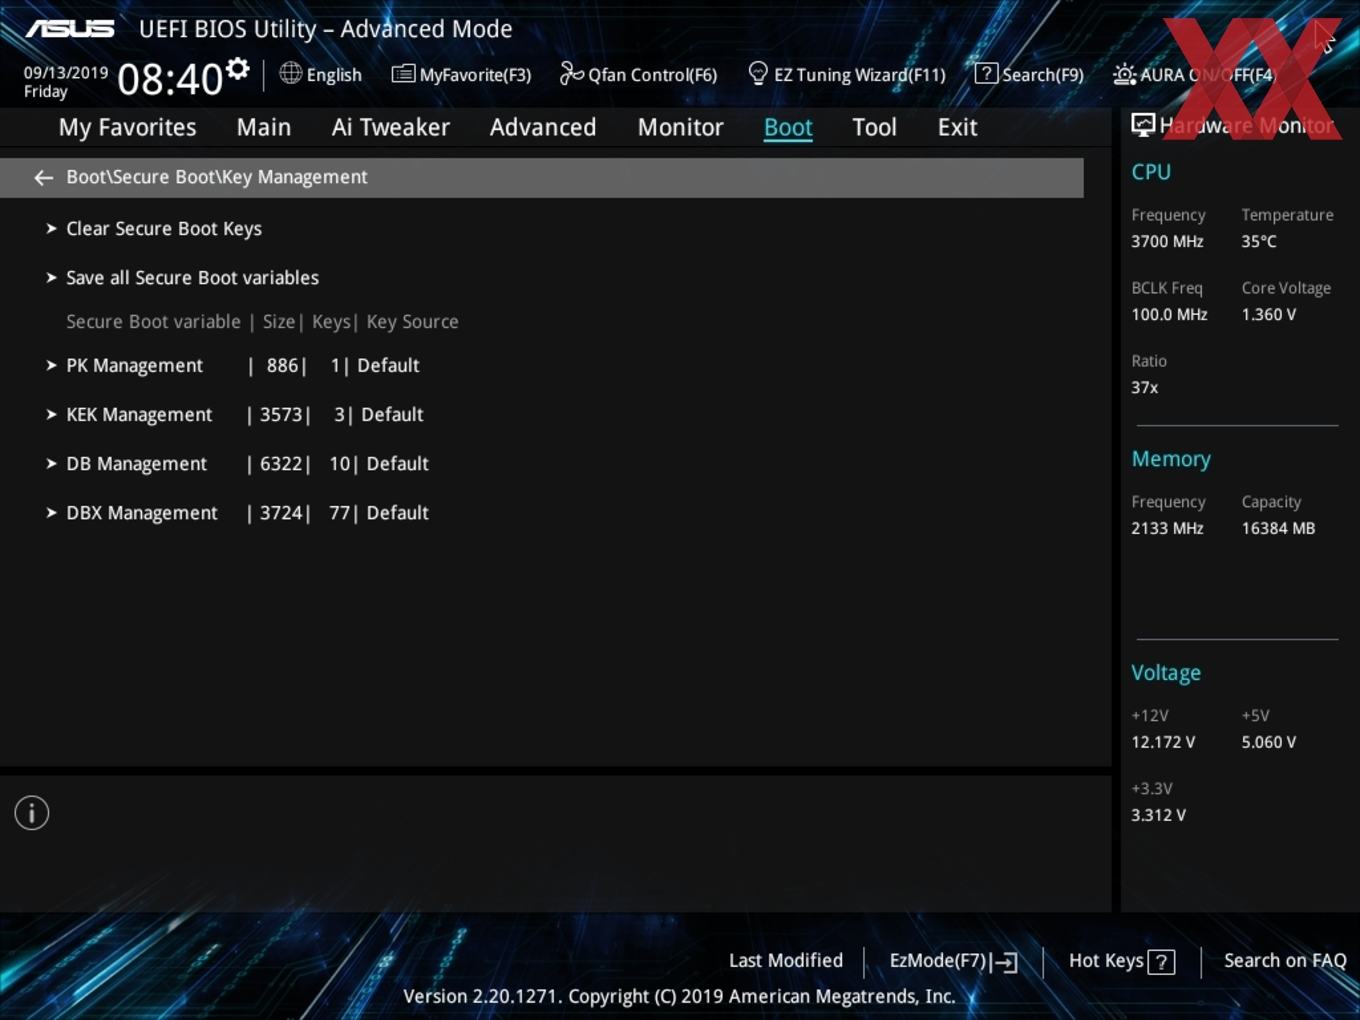Click the EzMode exit arrow icon
1360x1020 pixels.
1006,962
